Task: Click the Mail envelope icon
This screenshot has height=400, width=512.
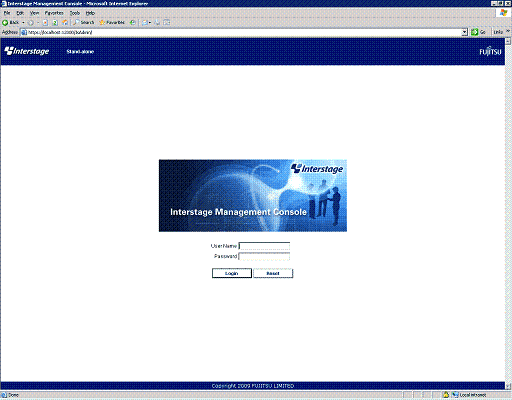Action: [144, 23]
